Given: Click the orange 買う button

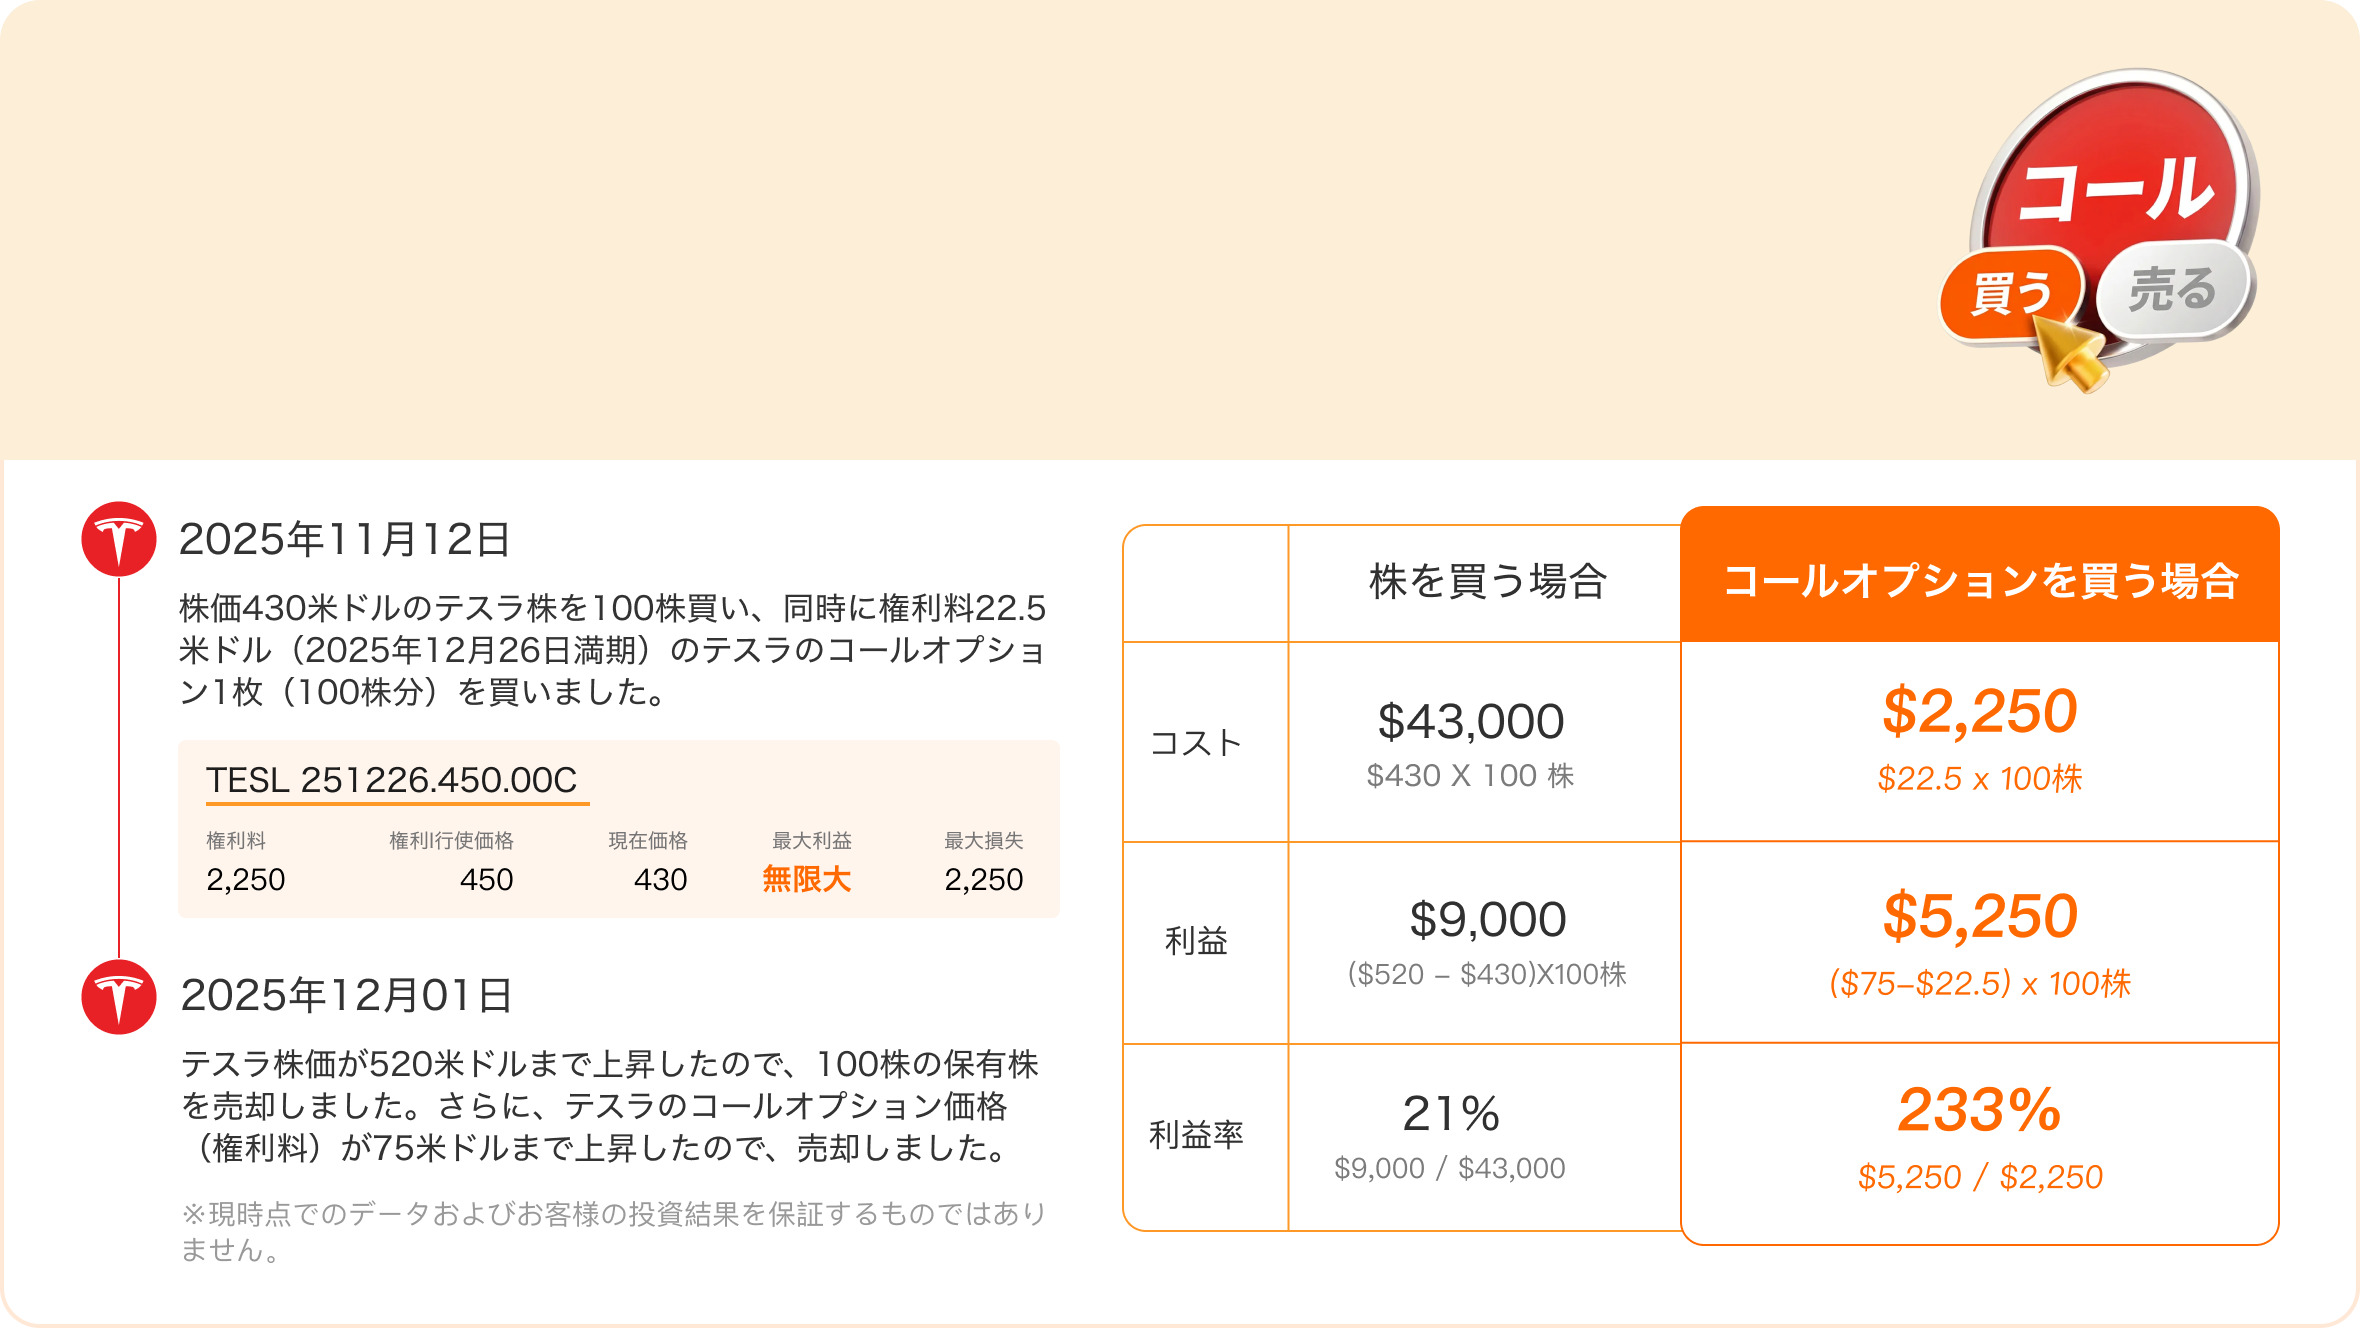Looking at the screenshot, I should pyautogui.click(x=2012, y=294).
